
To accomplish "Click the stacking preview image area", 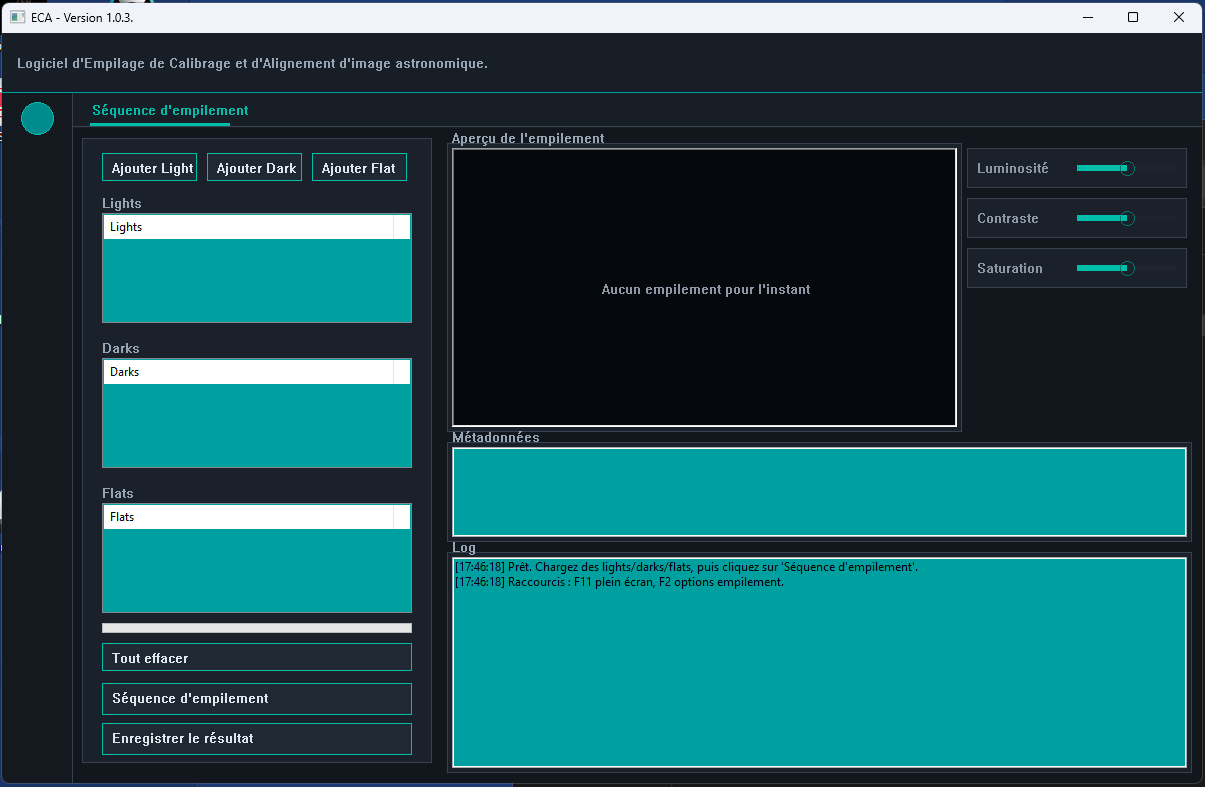I will tap(705, 288).
